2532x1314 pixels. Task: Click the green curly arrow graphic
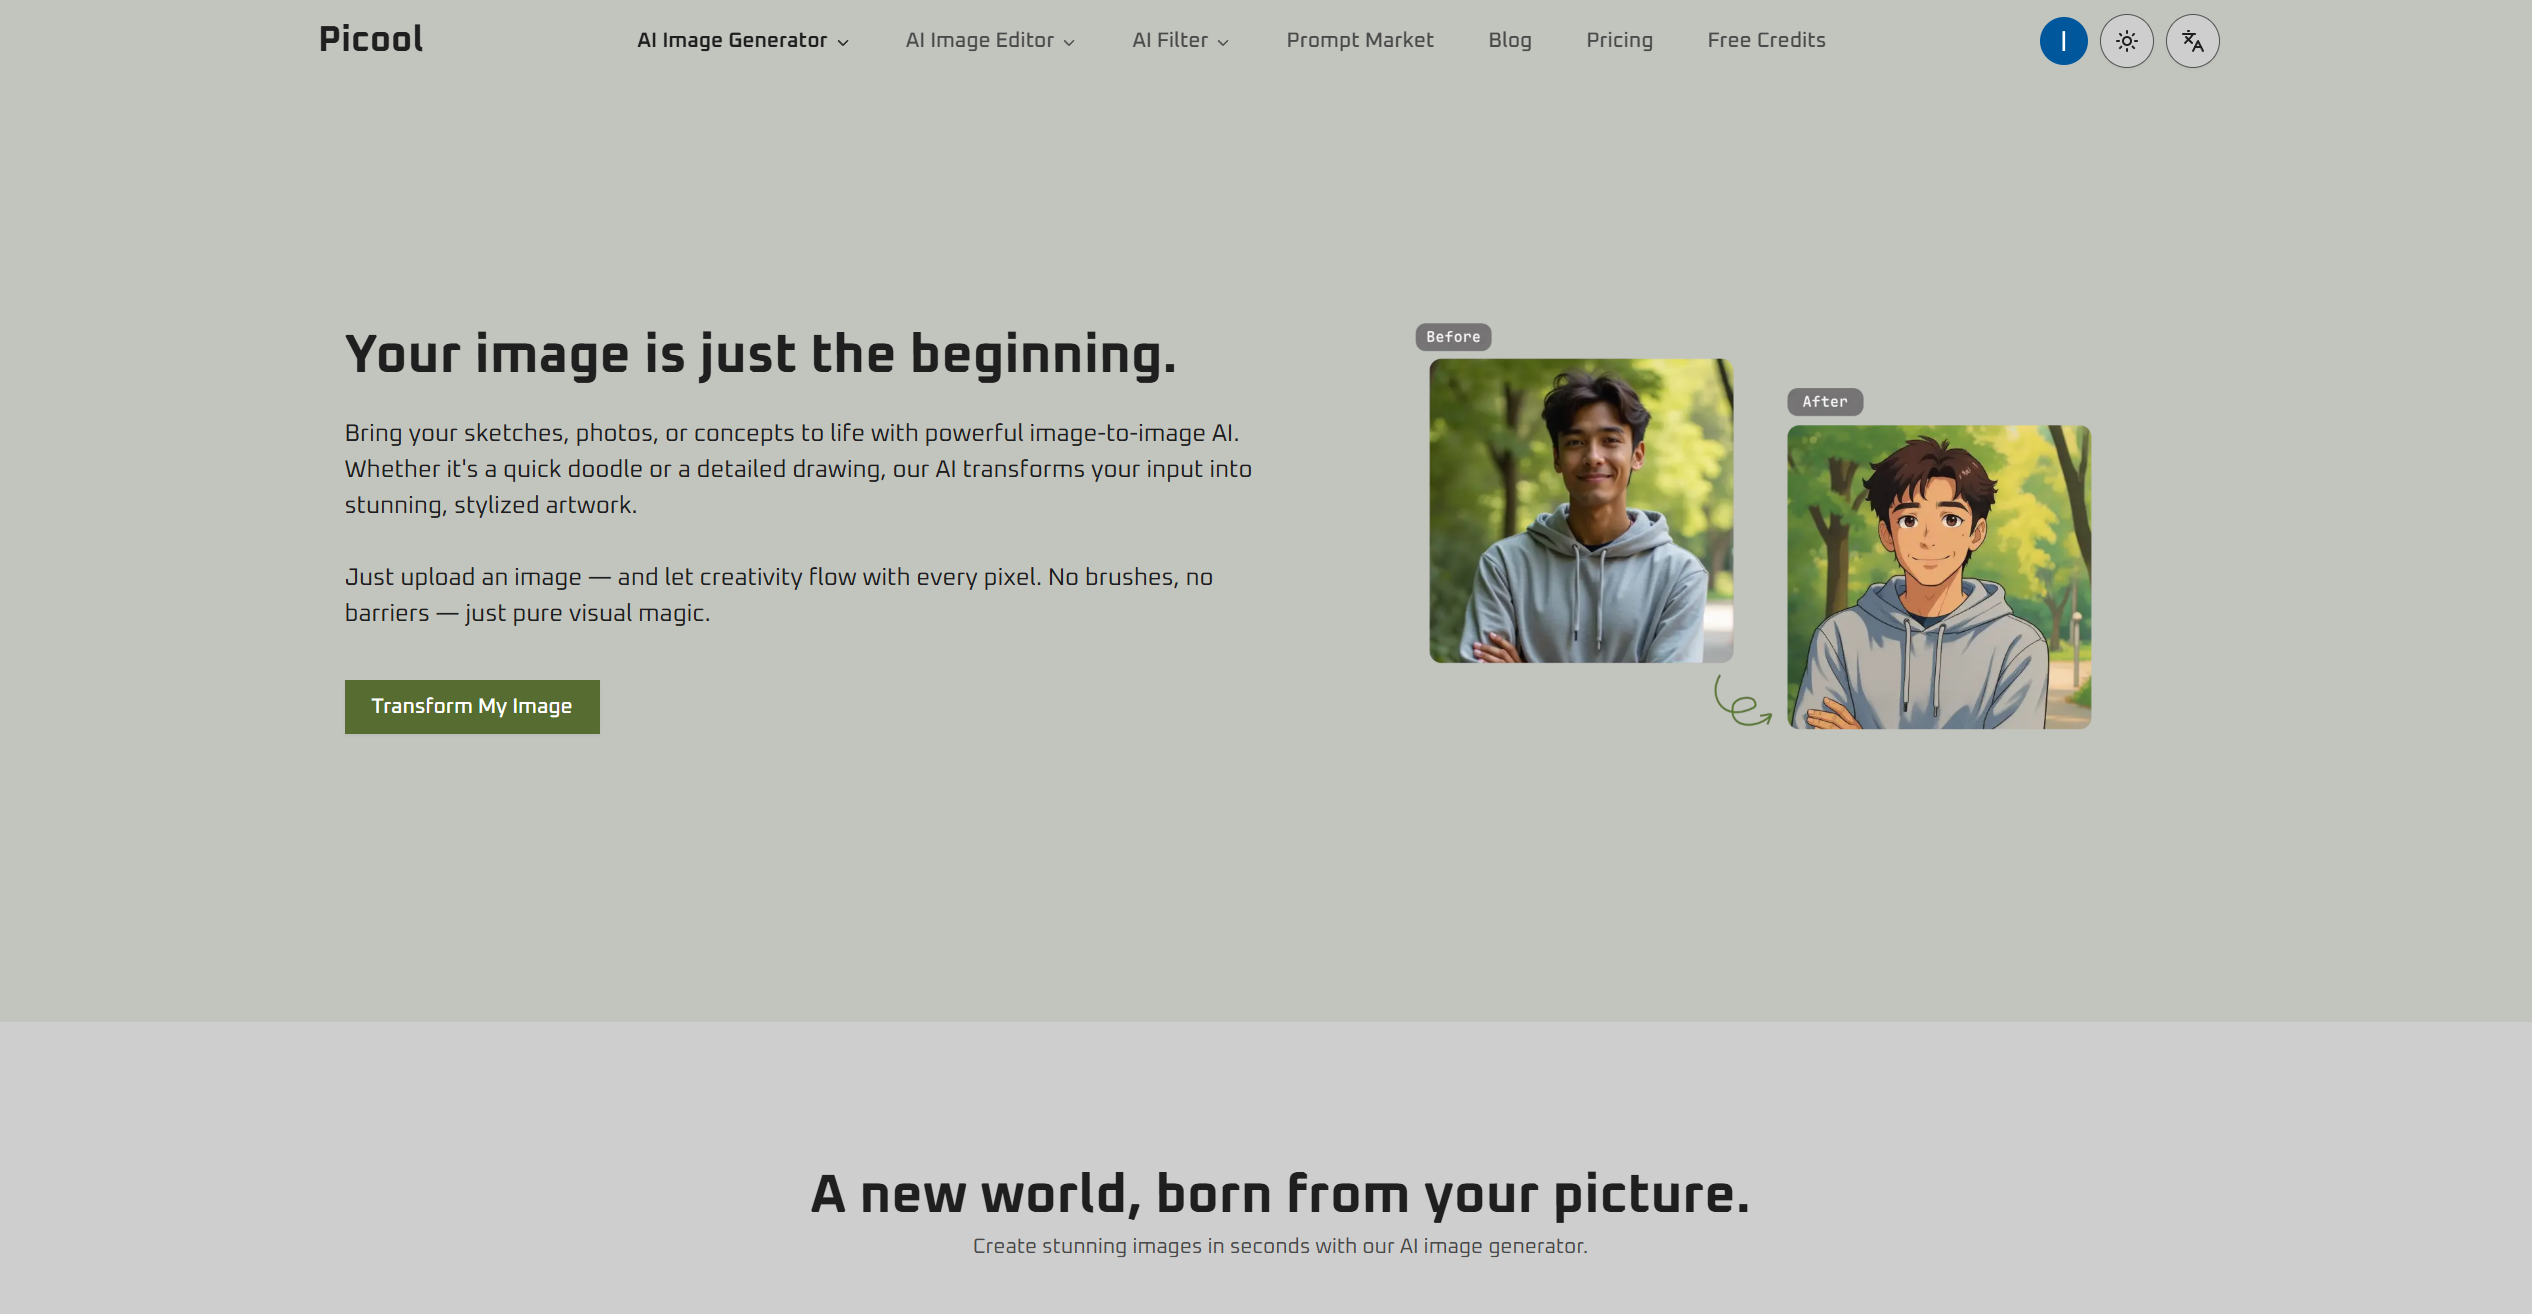click(1743, 699)
